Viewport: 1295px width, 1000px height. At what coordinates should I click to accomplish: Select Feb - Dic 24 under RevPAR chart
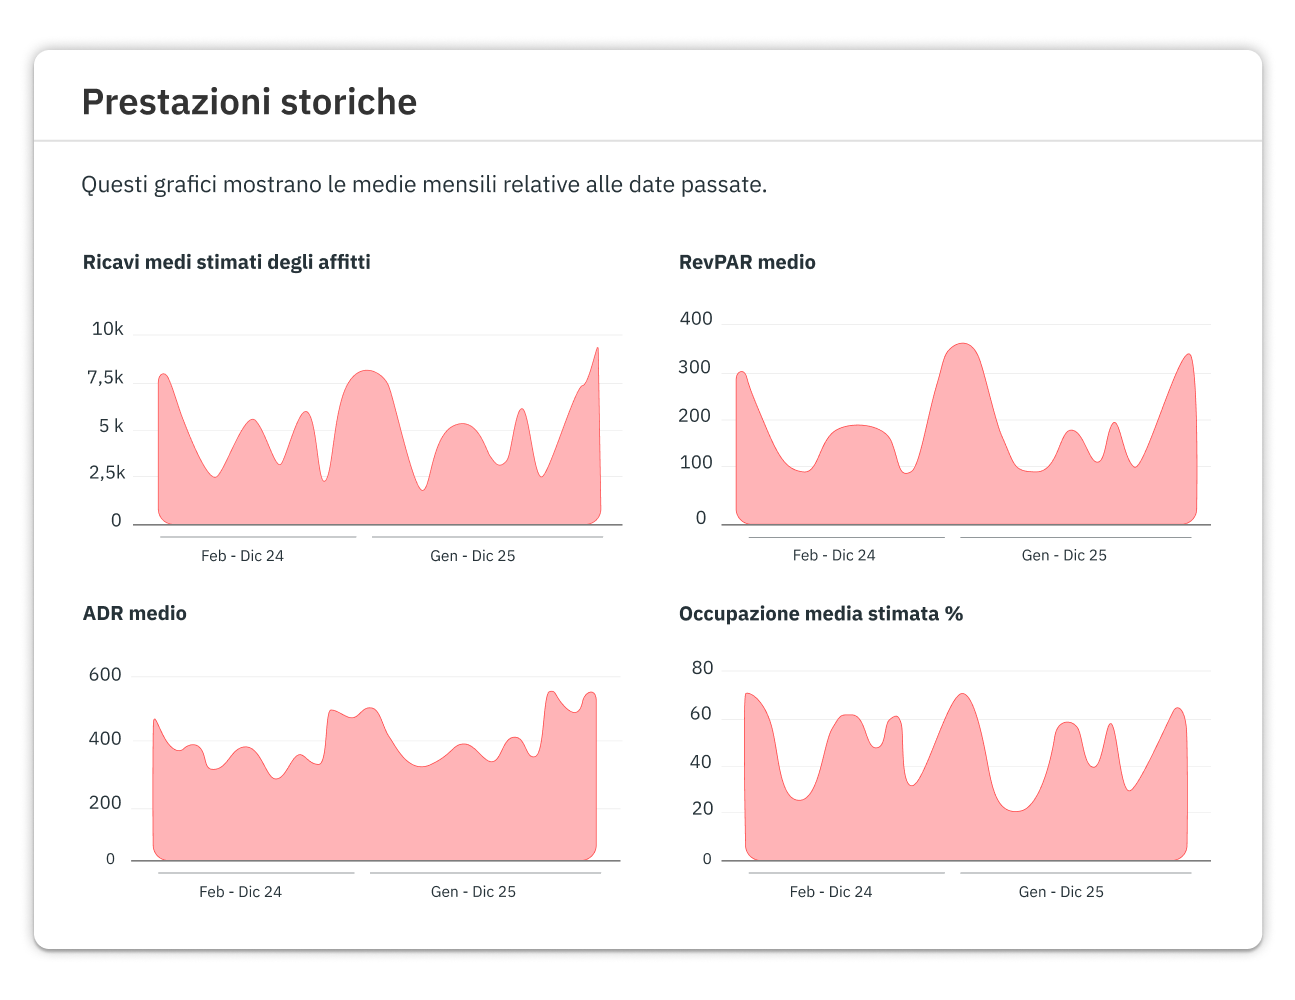coord(834,555)
